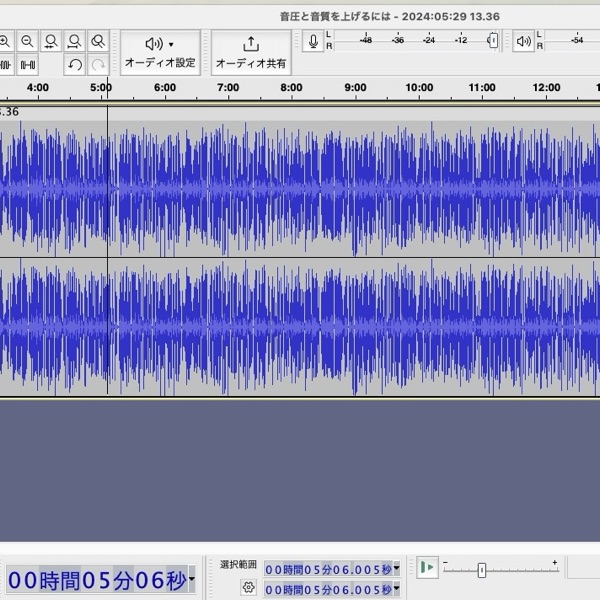Click the Zoom Out magnifier icon

point(27,41)
